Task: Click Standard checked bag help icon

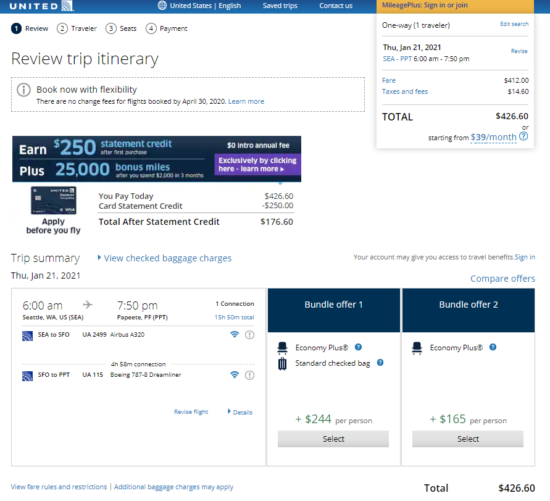Action: [380, 362]
